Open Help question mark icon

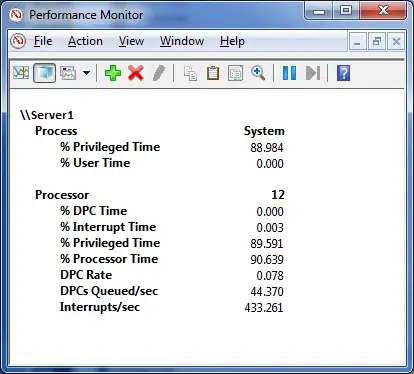343,73
